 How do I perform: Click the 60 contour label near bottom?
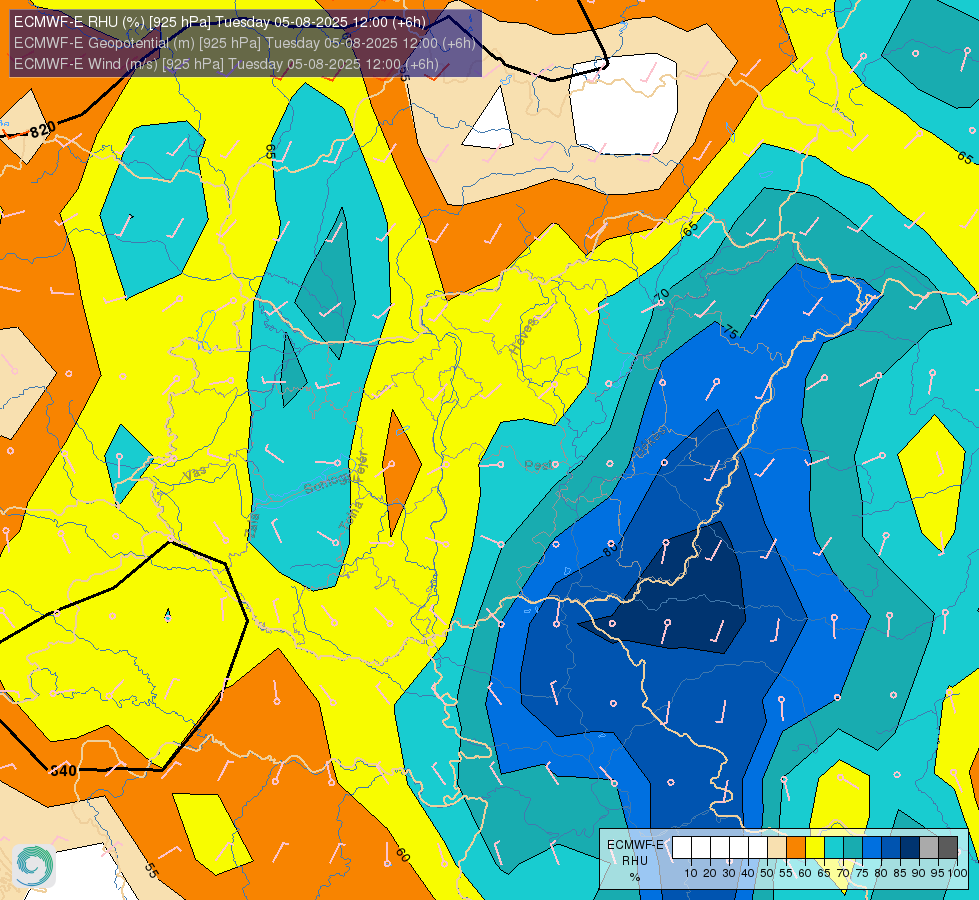click(403, 855)
